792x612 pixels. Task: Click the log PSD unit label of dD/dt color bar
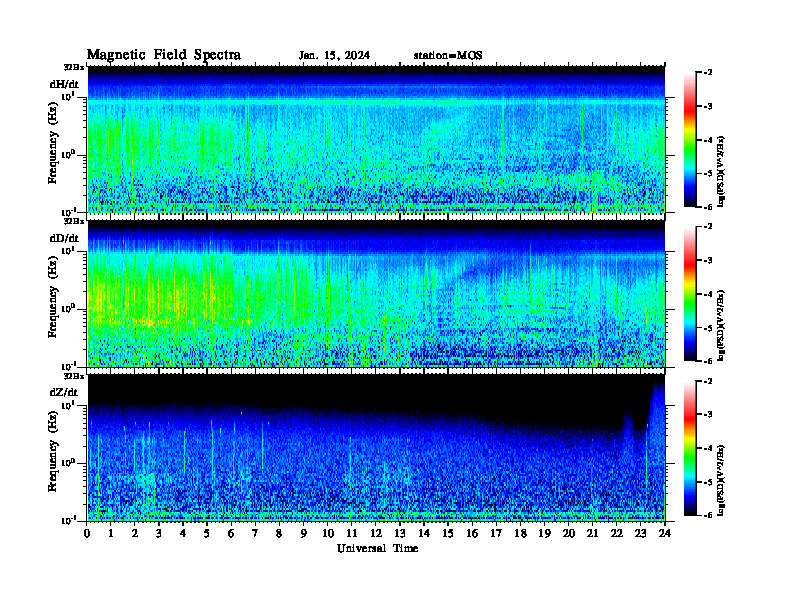click(721, 325)
